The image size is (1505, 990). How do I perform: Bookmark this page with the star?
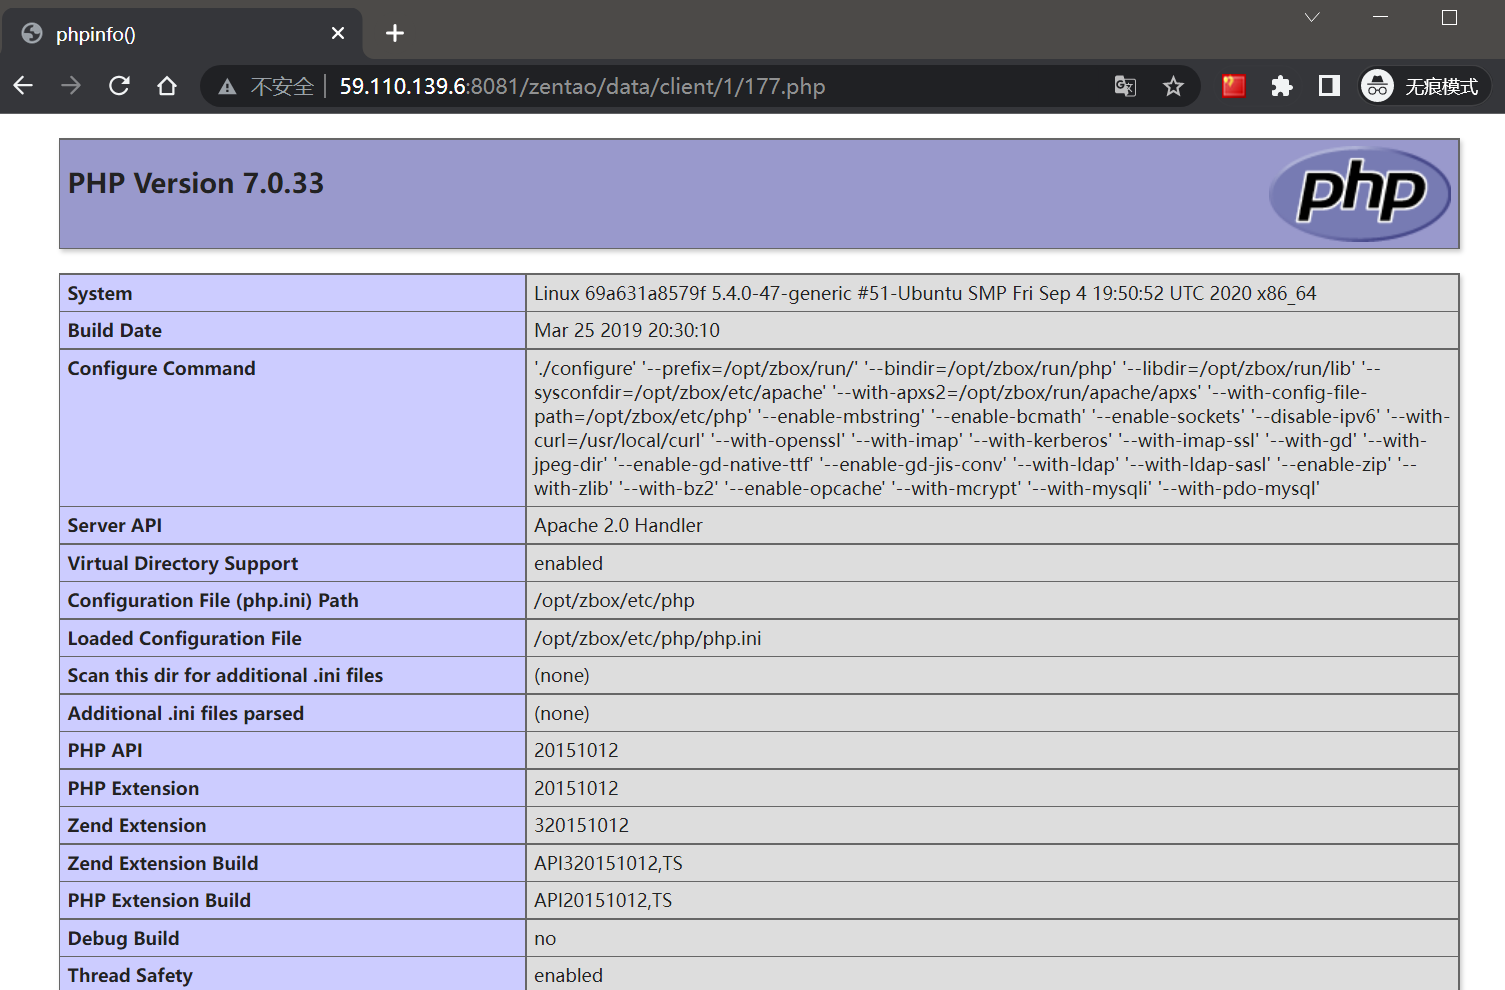(1173, 87)
